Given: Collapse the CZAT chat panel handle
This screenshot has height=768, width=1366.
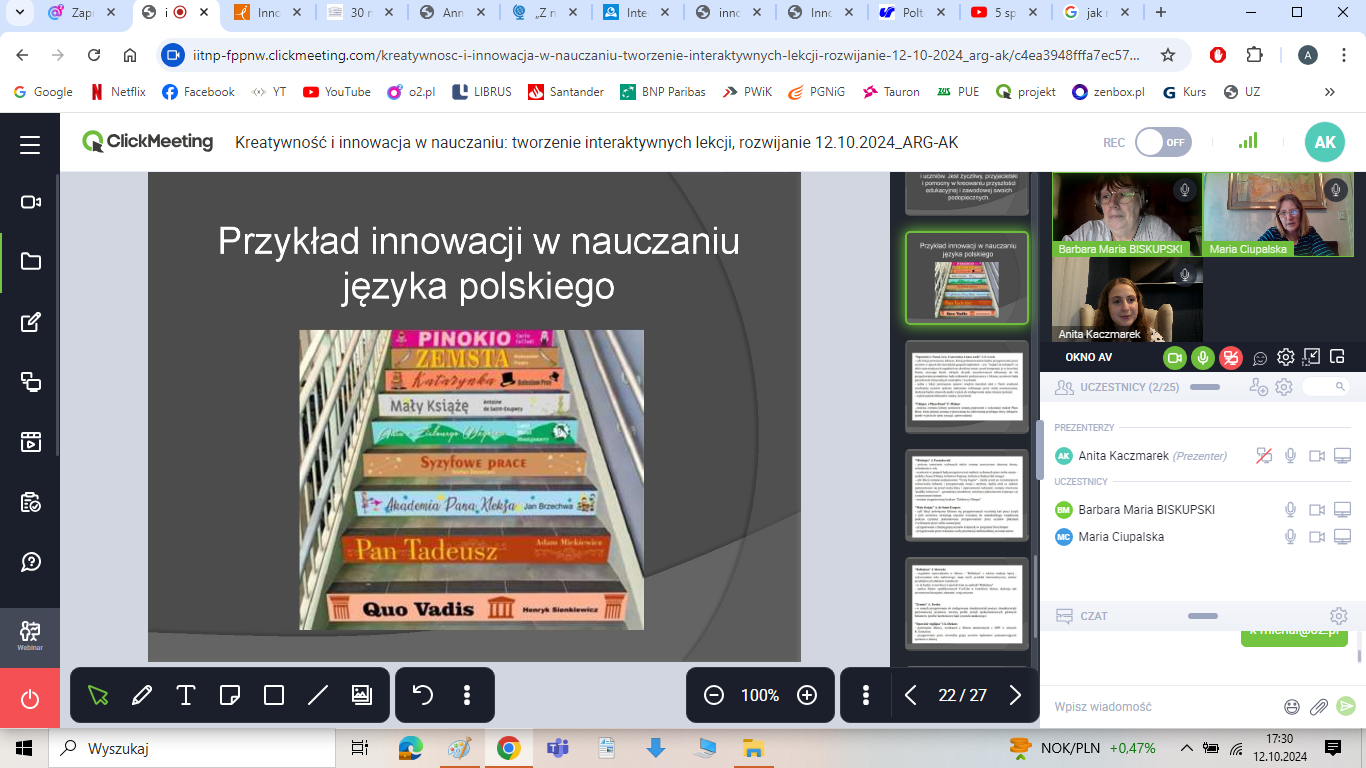Looking at the screenshot, I should pos(1204,616).
